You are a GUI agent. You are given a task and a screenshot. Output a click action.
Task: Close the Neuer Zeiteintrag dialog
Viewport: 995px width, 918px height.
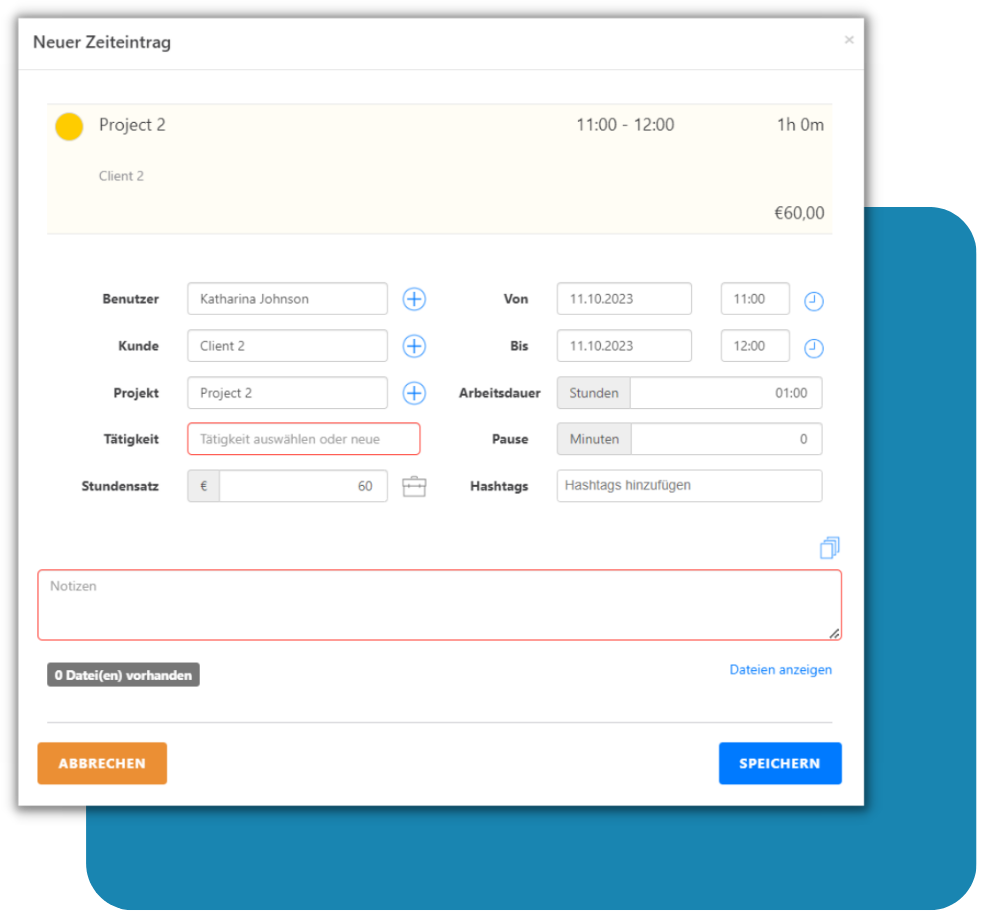[x=849, y=40]
